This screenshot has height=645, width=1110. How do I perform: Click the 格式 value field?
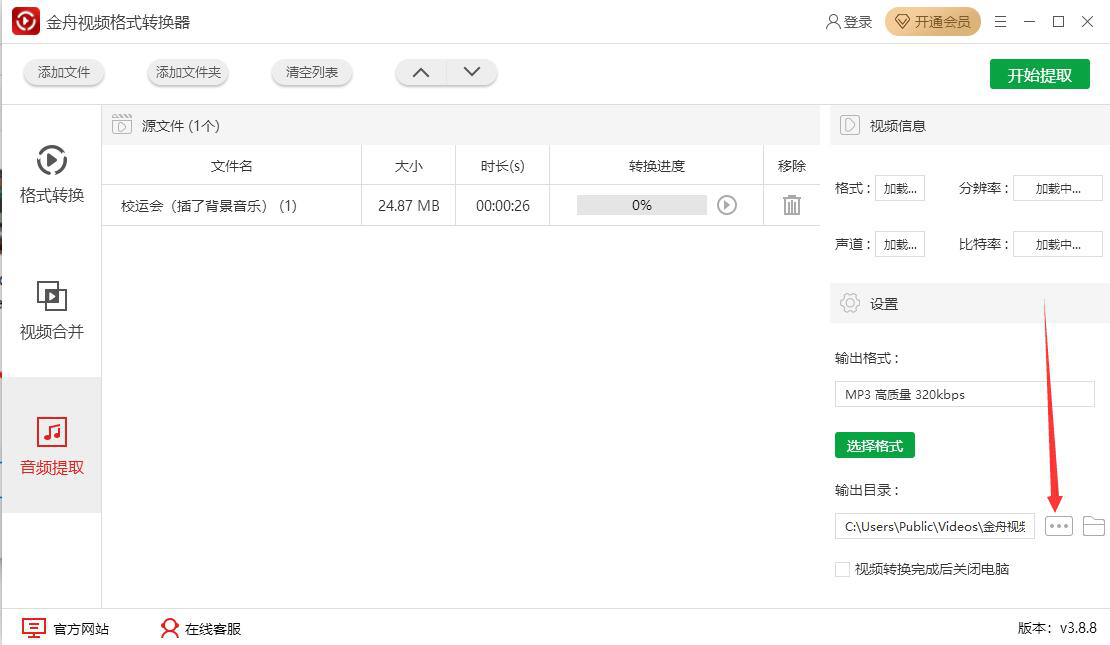(x=900, y=188)
